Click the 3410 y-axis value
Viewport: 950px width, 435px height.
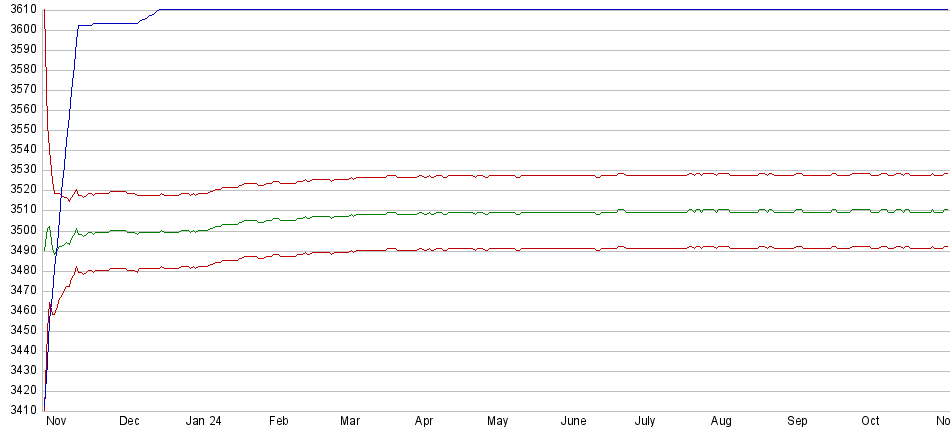pos(21,410)
